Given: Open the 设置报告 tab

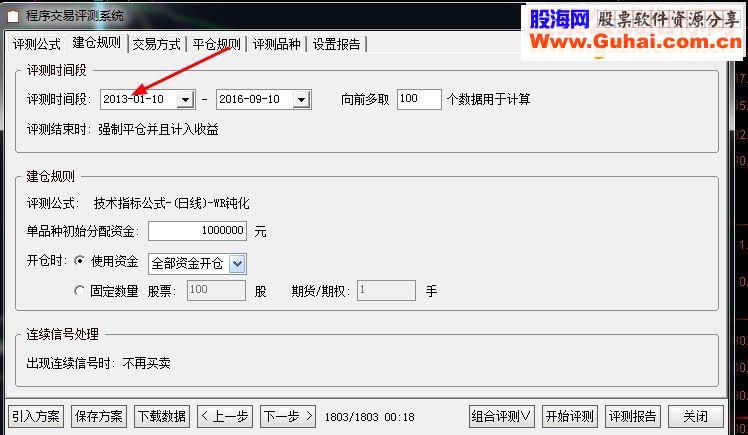Looking at the screenshot, I should coord(336,44).
